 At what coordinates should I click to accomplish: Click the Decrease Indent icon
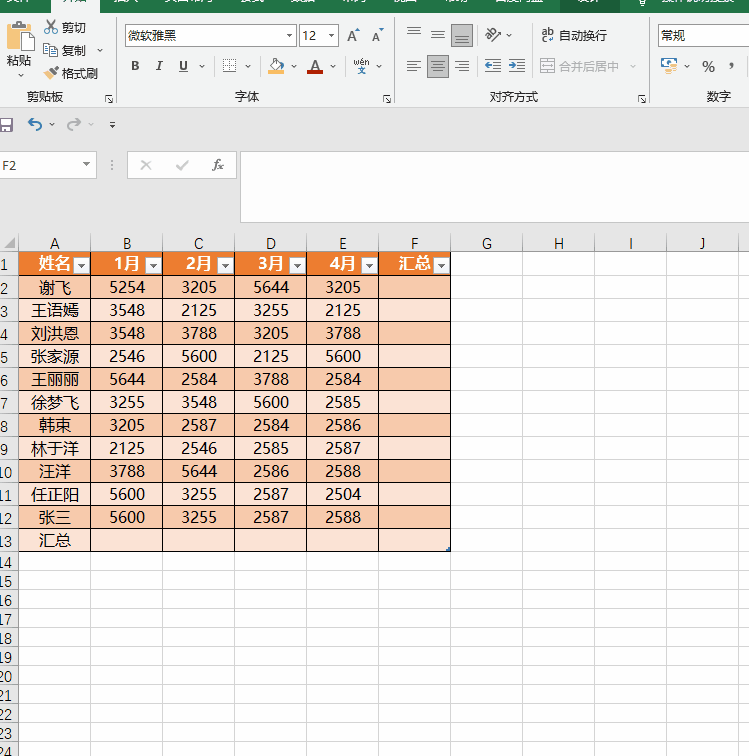(493, 66)
